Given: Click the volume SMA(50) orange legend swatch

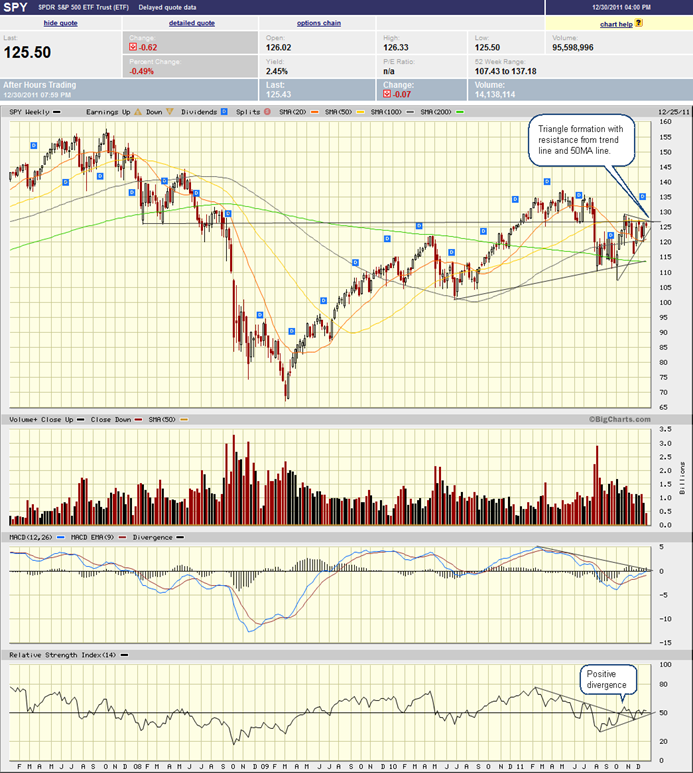Looking at the screenshot, I should tap(184, 420).
